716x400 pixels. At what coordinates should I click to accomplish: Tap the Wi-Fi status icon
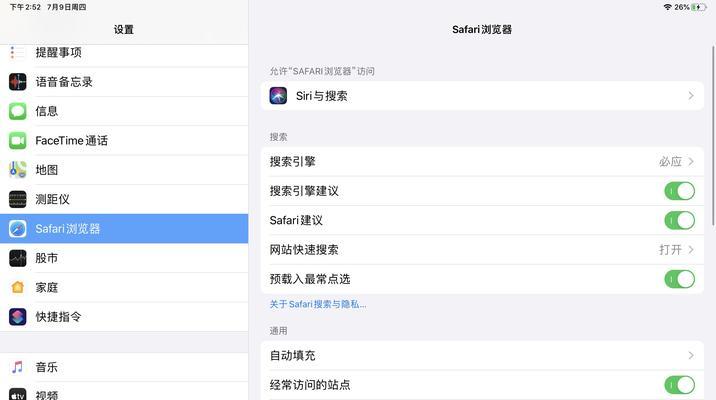(668, 7)
